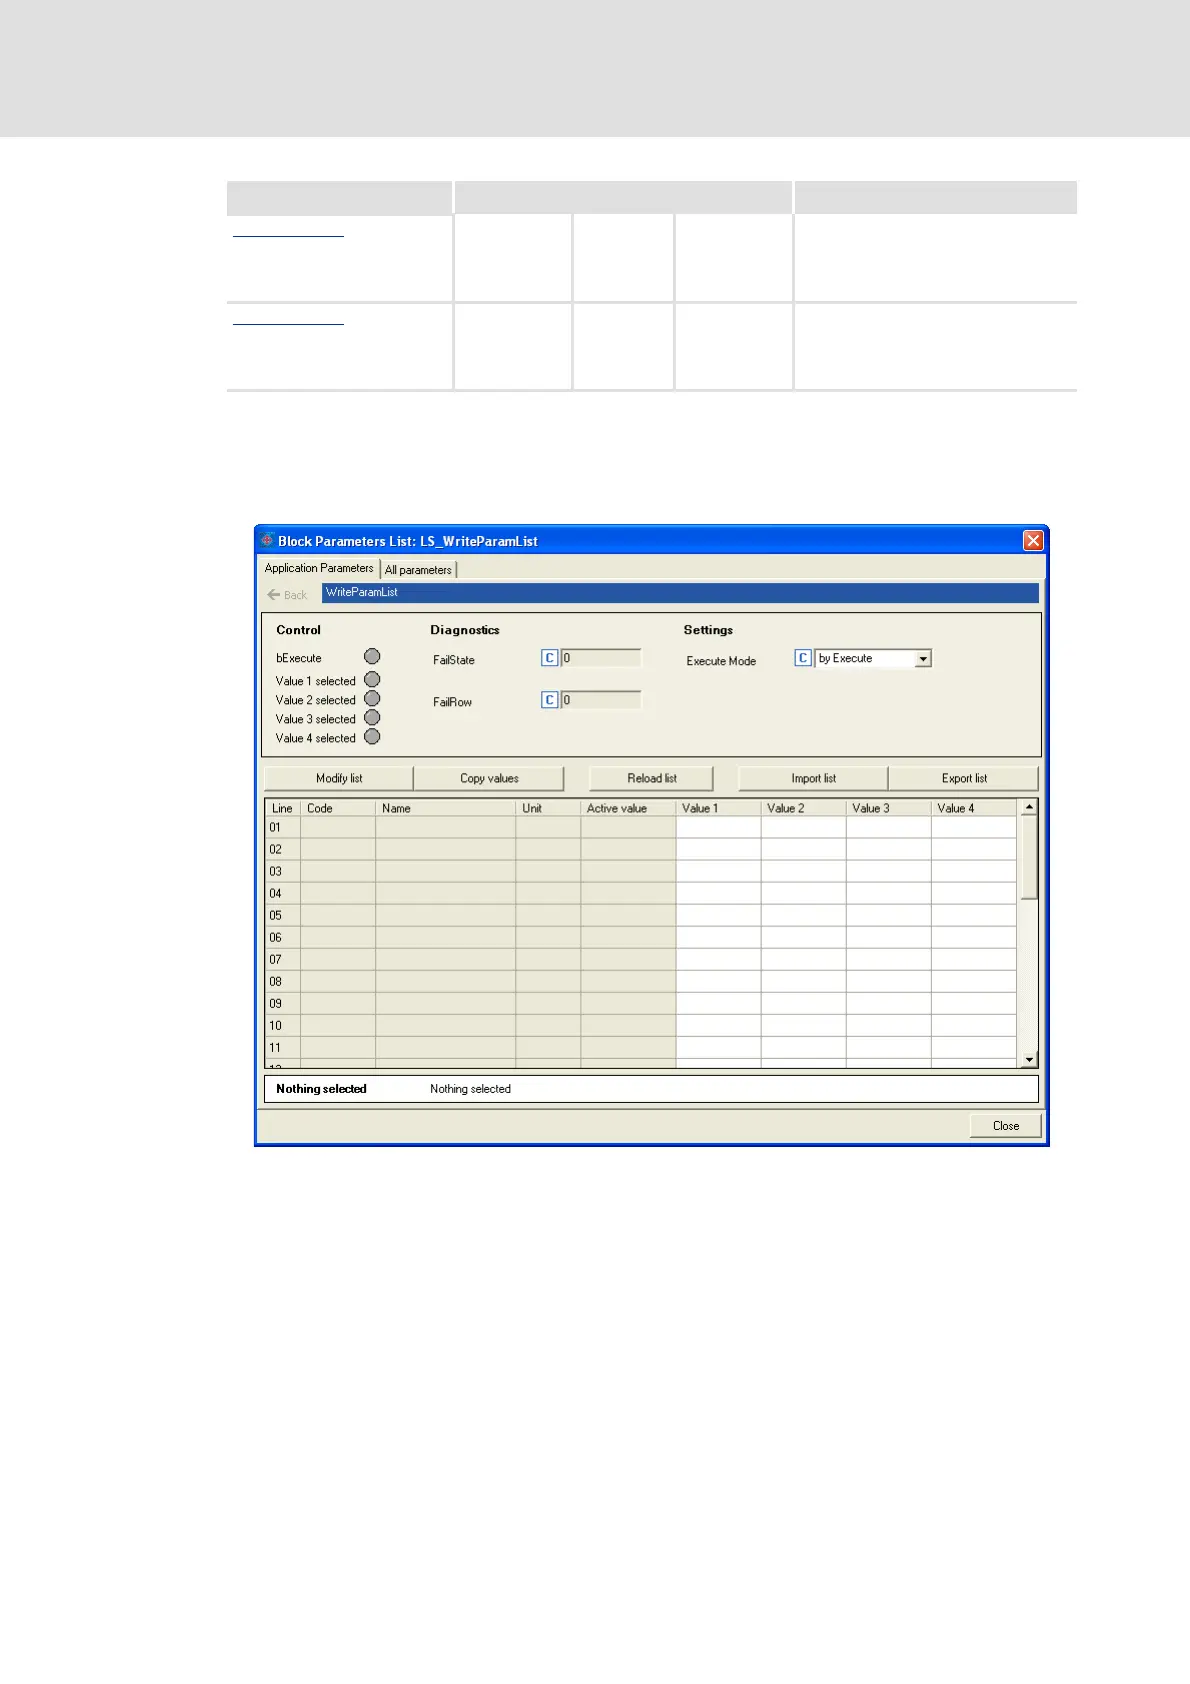The image size is (1190, 1684).
Task: Click the Name column header
Action: 446,808
